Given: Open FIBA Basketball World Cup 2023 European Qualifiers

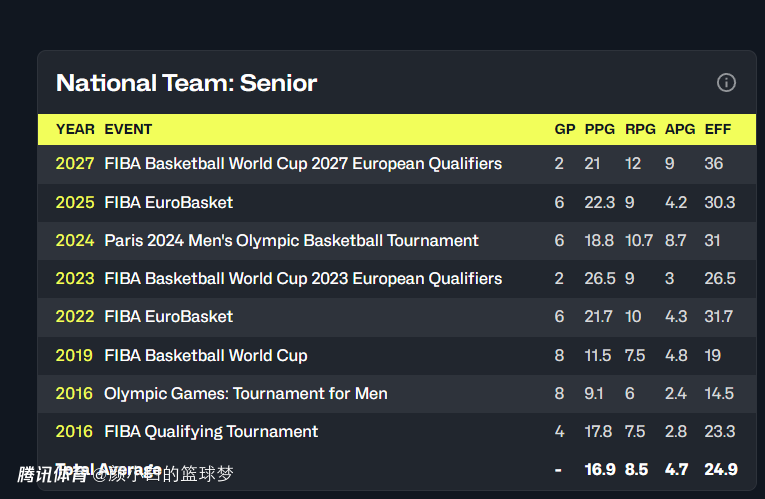Looking at the screenshot, I should 303,279.
